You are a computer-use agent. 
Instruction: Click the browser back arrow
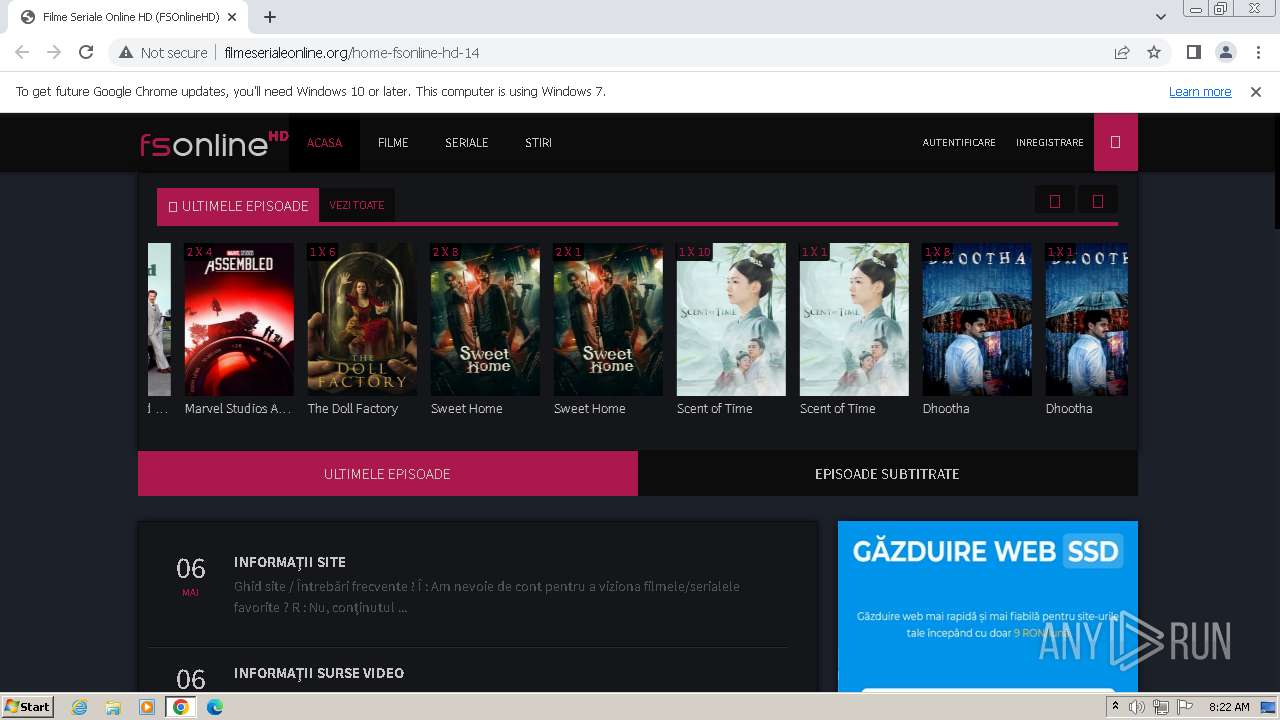22,52
